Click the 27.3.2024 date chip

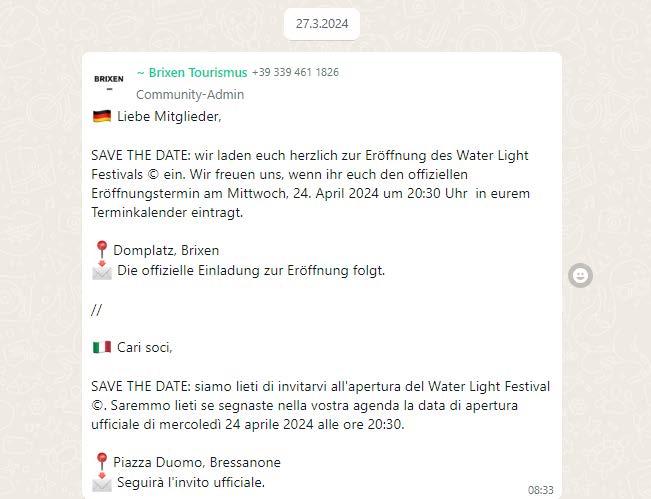322,24
